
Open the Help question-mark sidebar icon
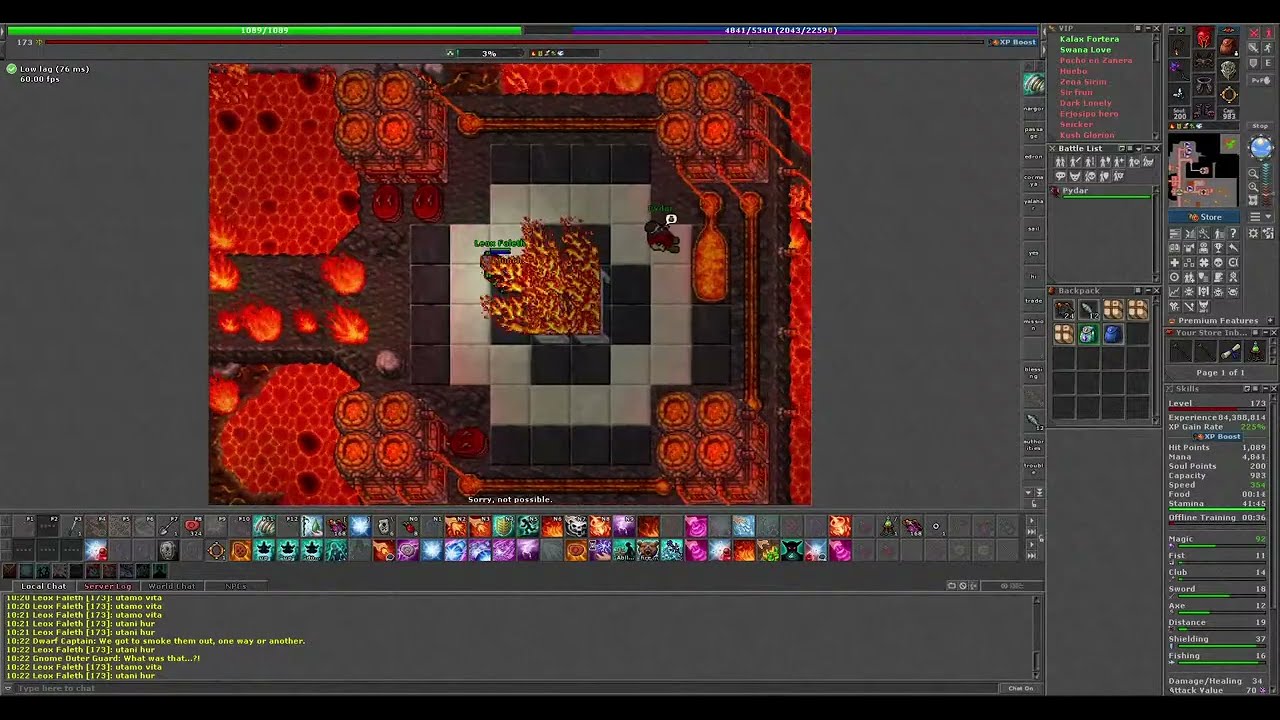pos(1233,233)
